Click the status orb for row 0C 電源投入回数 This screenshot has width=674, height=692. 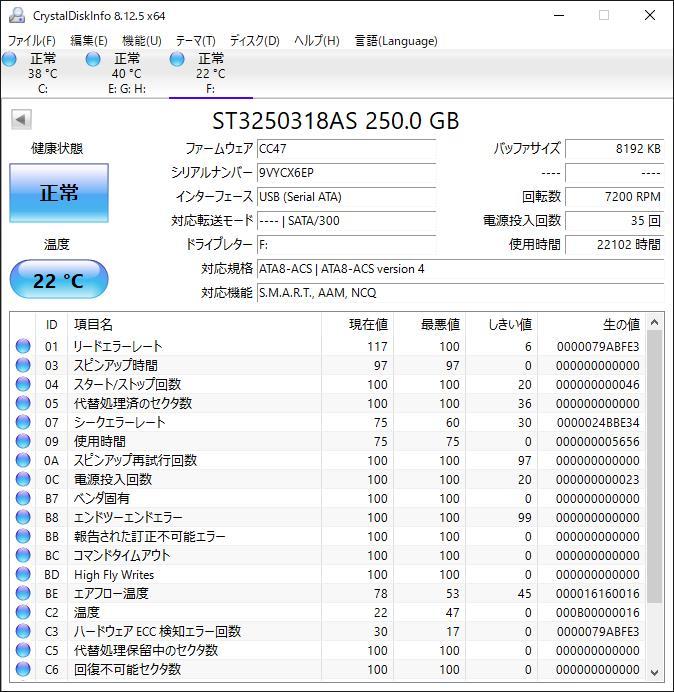[x=23, y=479]
